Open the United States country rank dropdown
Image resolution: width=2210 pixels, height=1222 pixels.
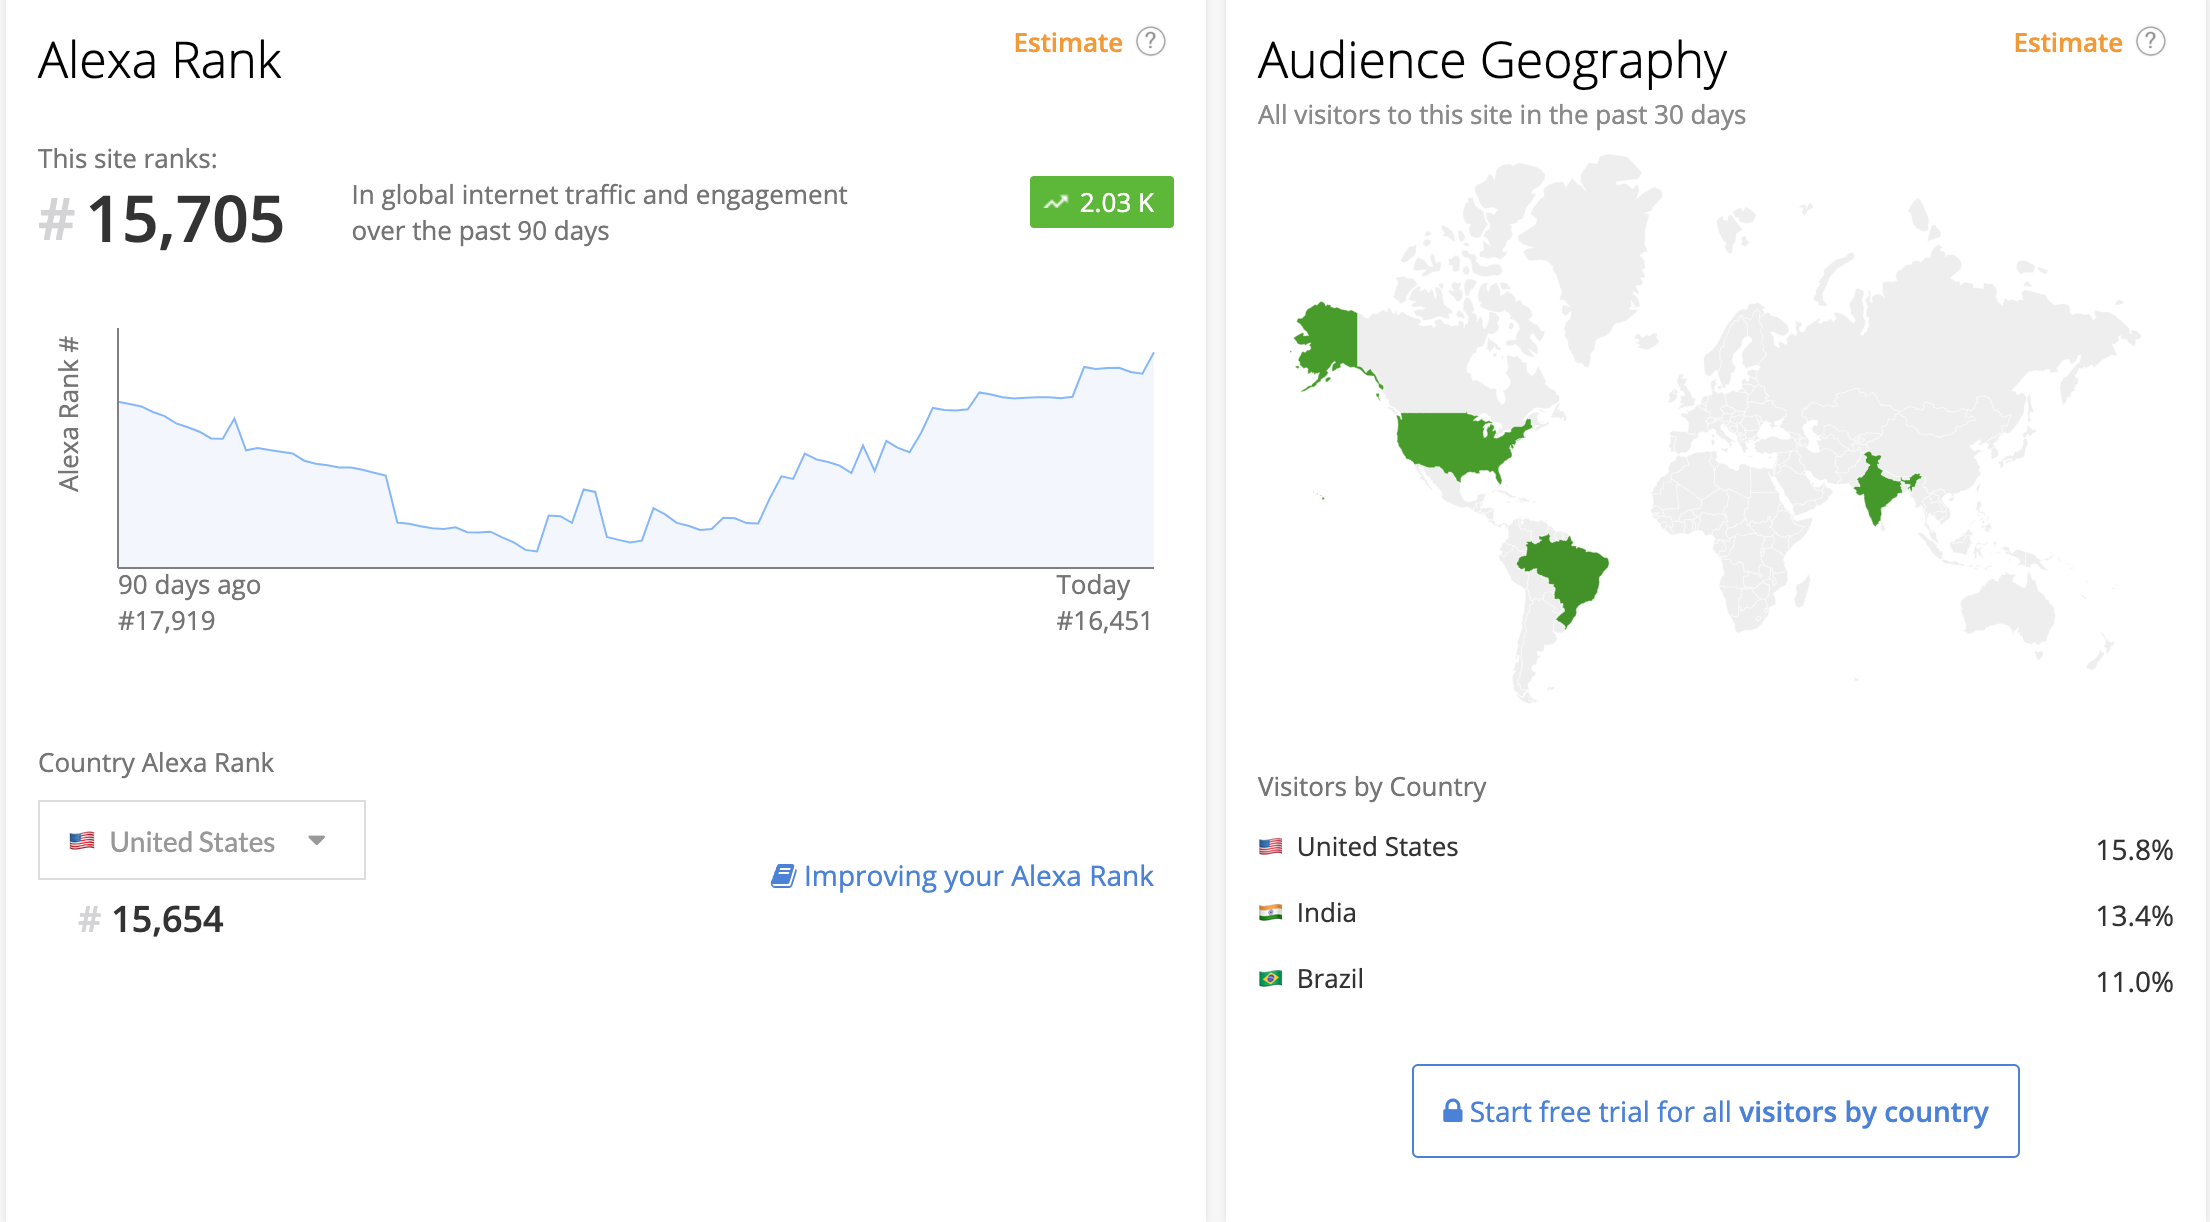coord(202,840)
